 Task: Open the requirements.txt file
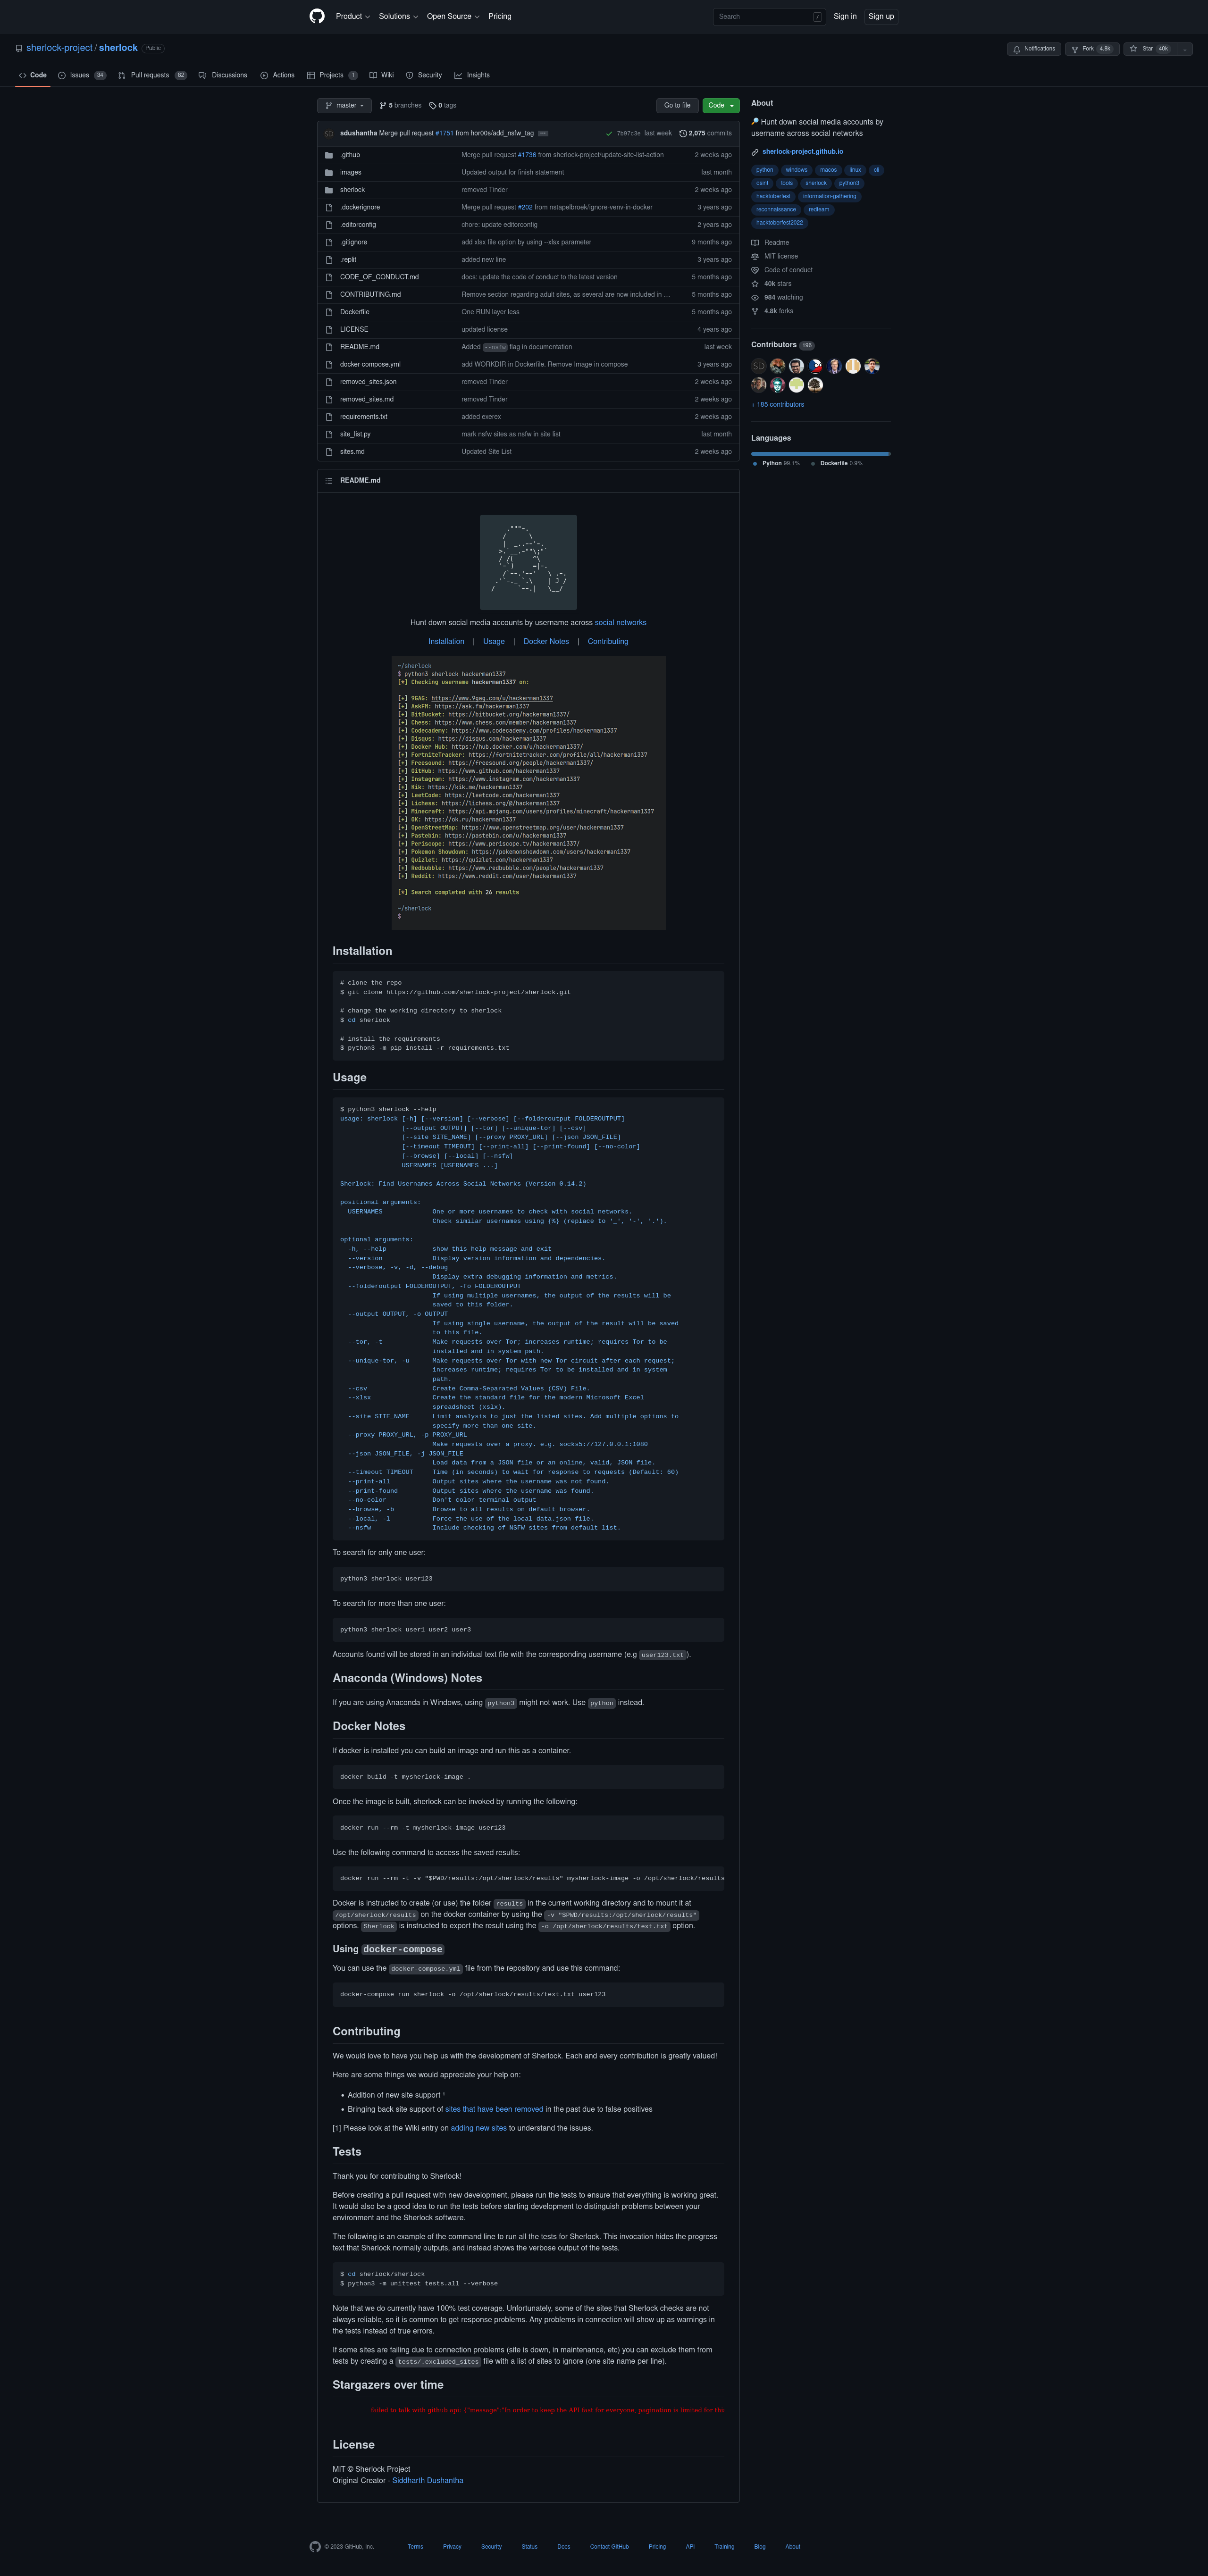[x=363, y=417]
